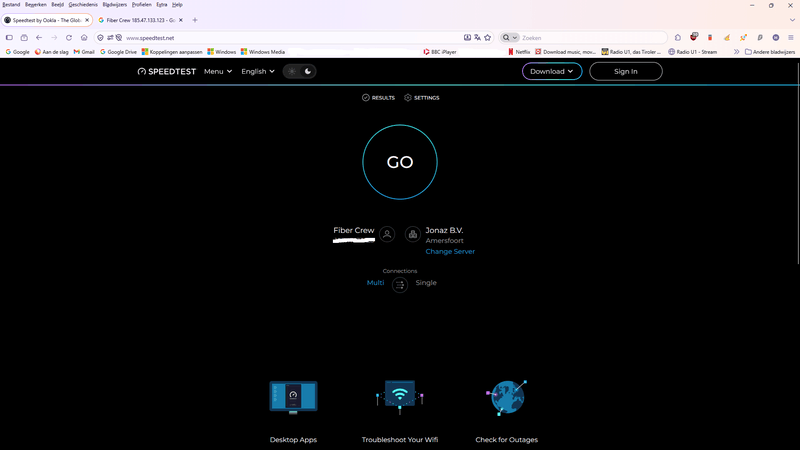Click the Desktop Apps text link
This screenshot has width=800, height=450.
pyautogui.click(x=293, y=440)
